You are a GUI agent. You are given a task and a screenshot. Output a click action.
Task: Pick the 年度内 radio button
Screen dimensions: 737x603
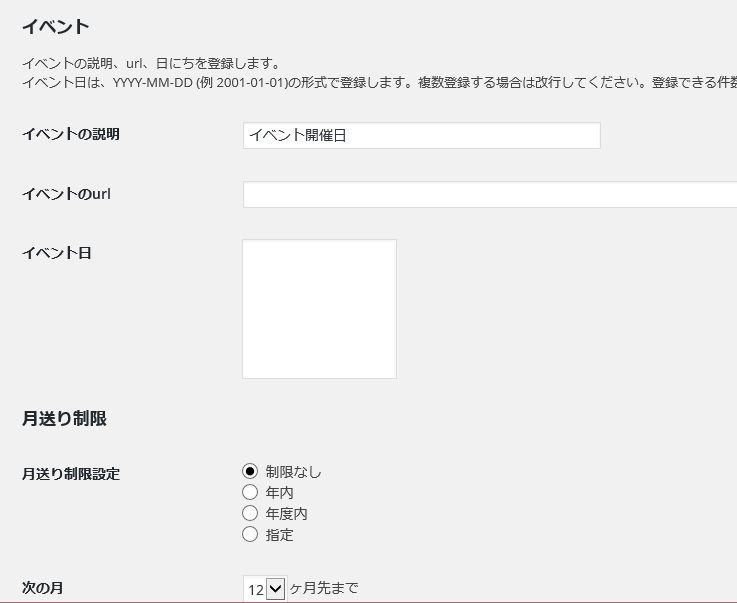tap(250, 514)
